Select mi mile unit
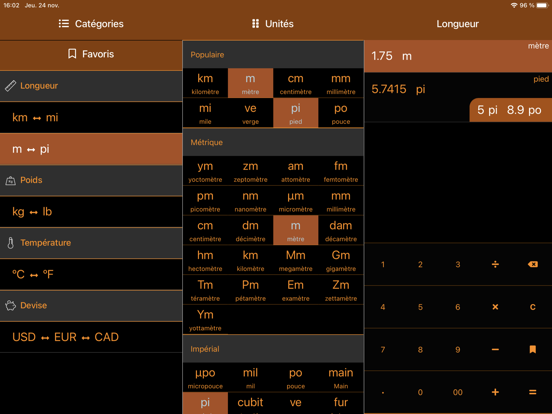This screenshot has width=552, height=414. click(205, 113)
